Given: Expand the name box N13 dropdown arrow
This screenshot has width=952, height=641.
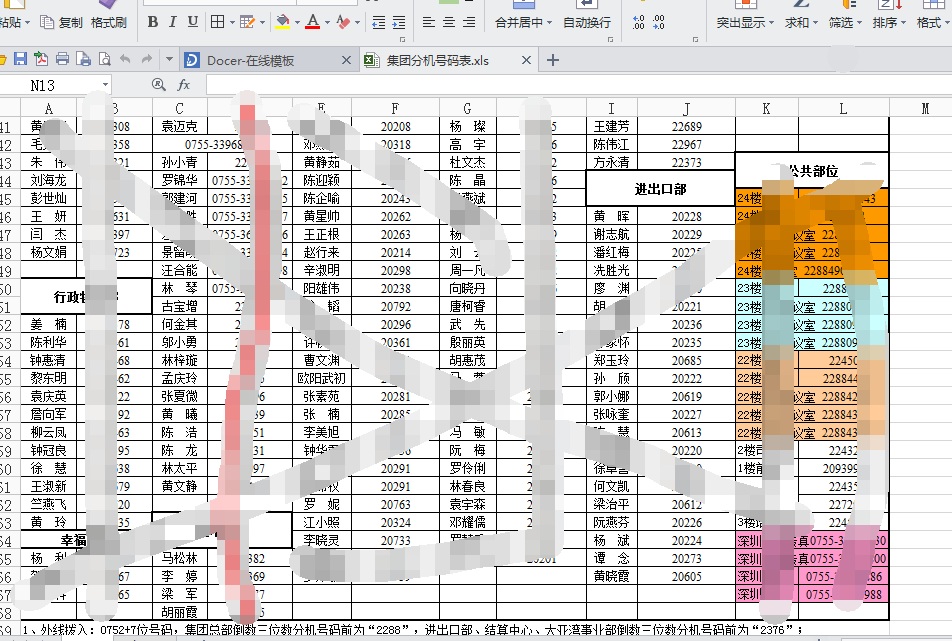Looking at the screenshot, I should tap(106, 84).
